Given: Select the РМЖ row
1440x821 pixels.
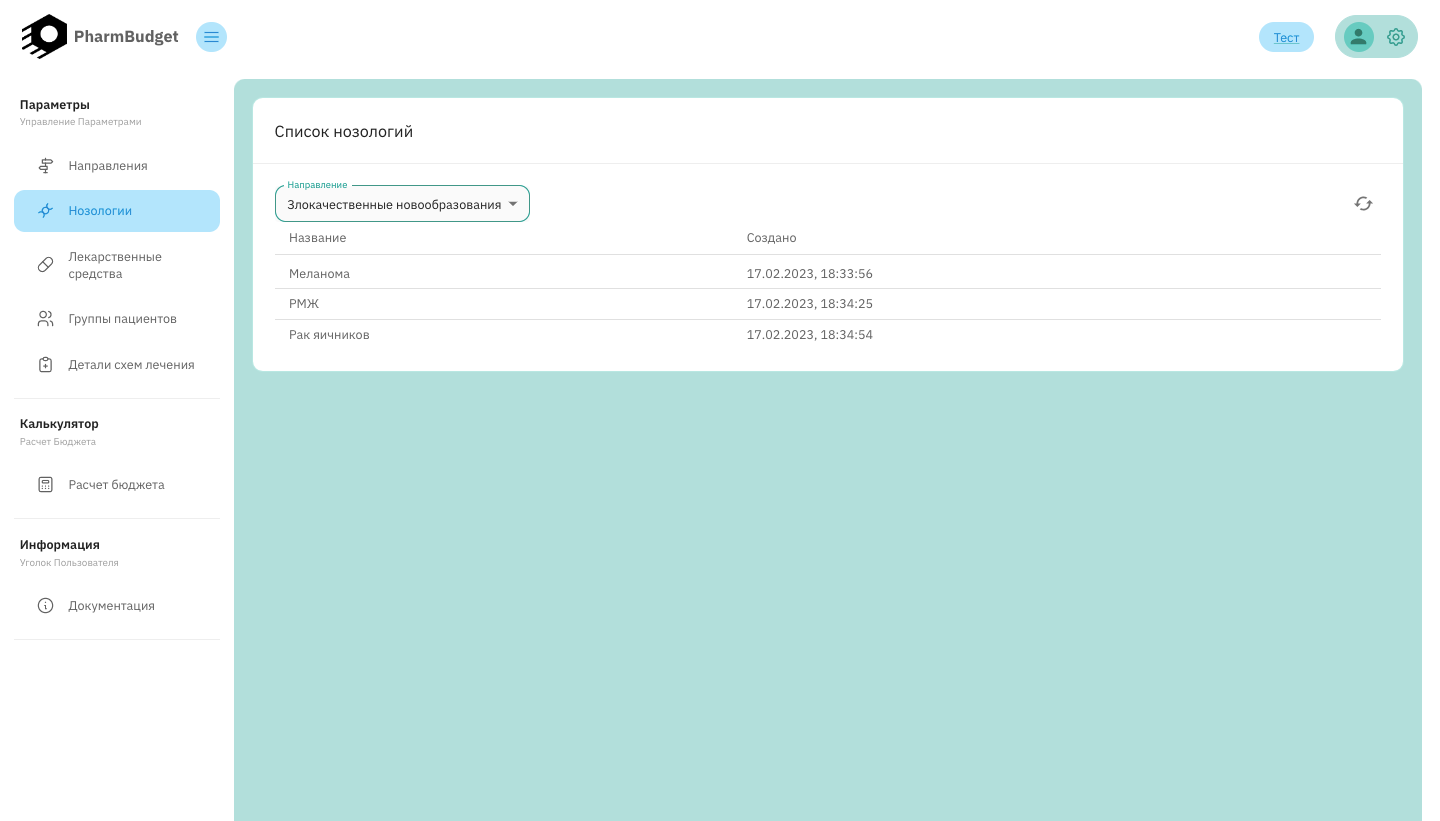Looking at the screenshot, I should [x=828, y=304].
